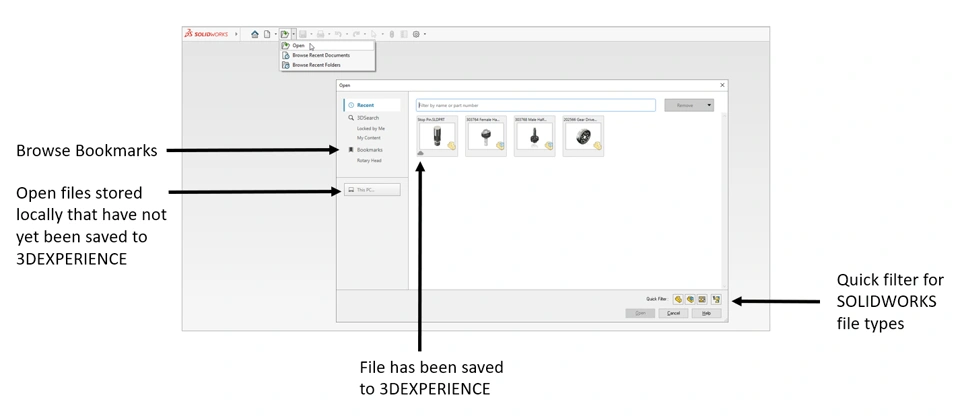Toggle the top-level assemblies quick filter
Viewport: 960px width, 416px height.
(716, 300)
